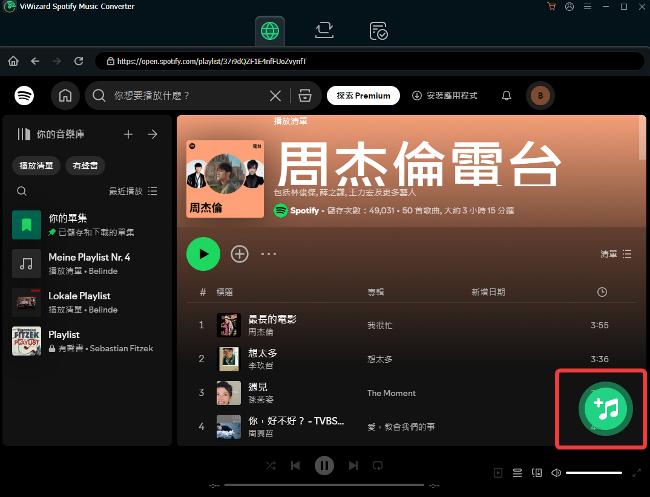This screenshot has height=497, width=650.
Task: Open more options three dots
Action: pyautogui.click(x=269, y=254)
